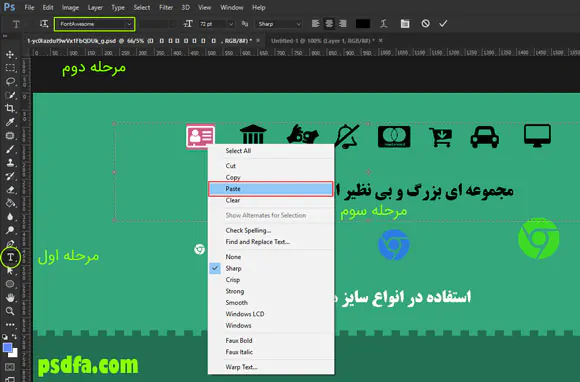This screenshot has height=382, width=580.
Task: Open the Type menu
Action: [x=118, y=7]
